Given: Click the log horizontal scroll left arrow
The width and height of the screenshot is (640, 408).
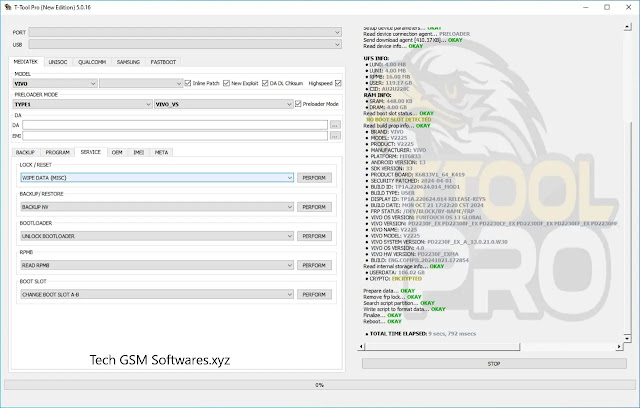Looking at the screenshot, I should (x=361, y=347).
